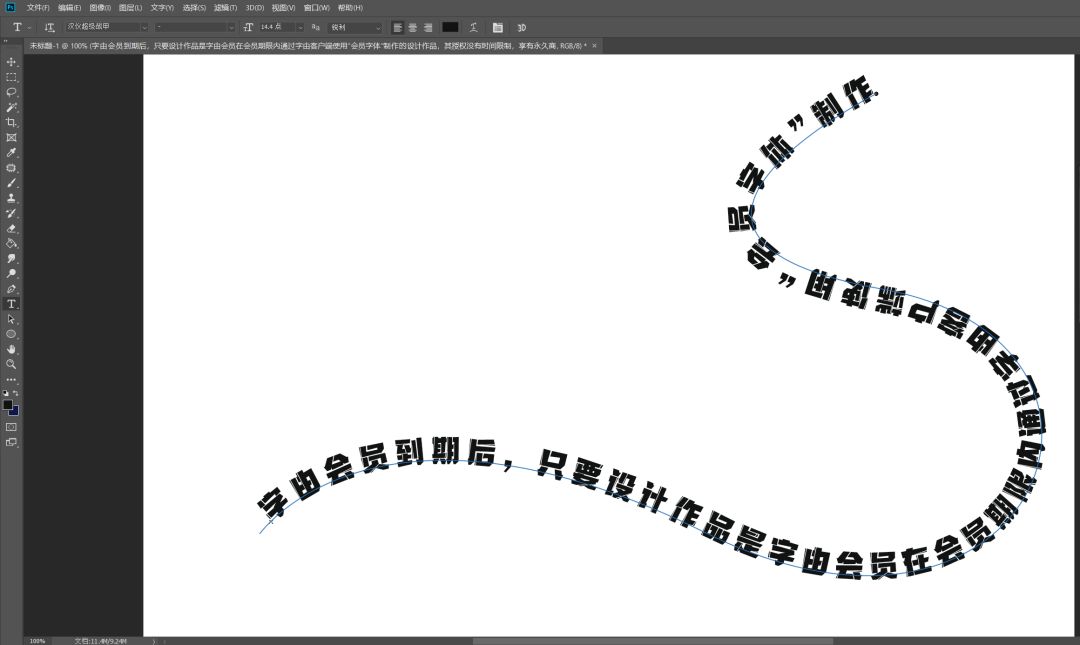The image size is (1080, 645).
Task: Toggle text orientation in options bar
Action: 49,27
